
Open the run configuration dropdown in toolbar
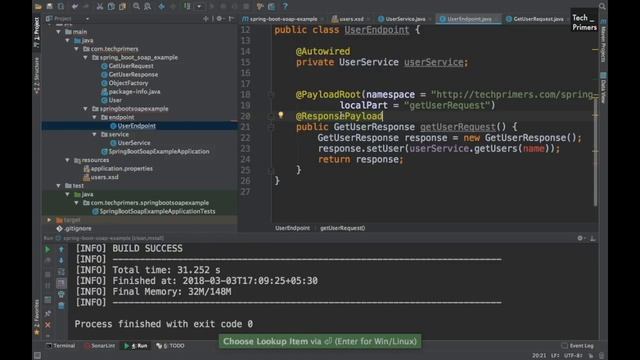click(199, 7)
